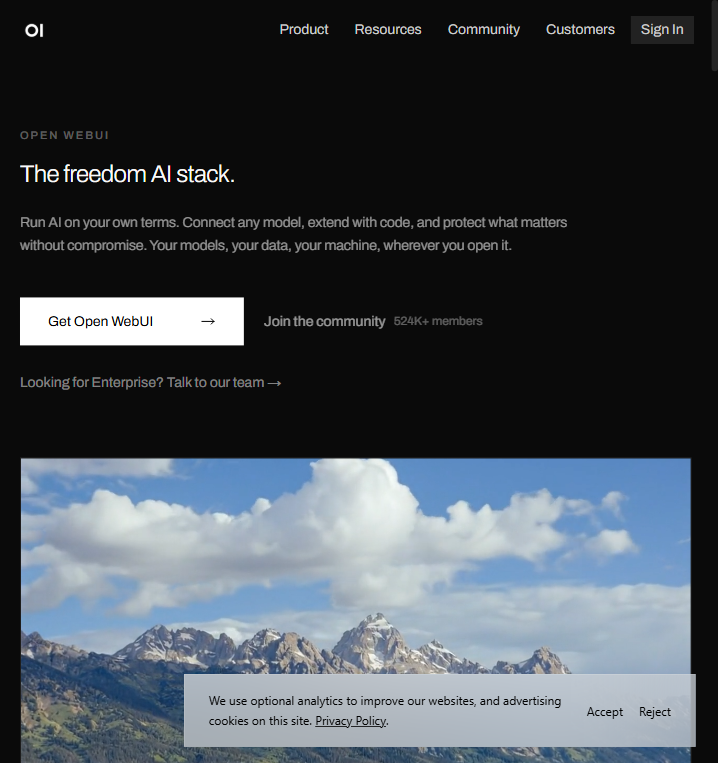Accept the cookies in the banner

pyautogui.click(x=605, y=711)
